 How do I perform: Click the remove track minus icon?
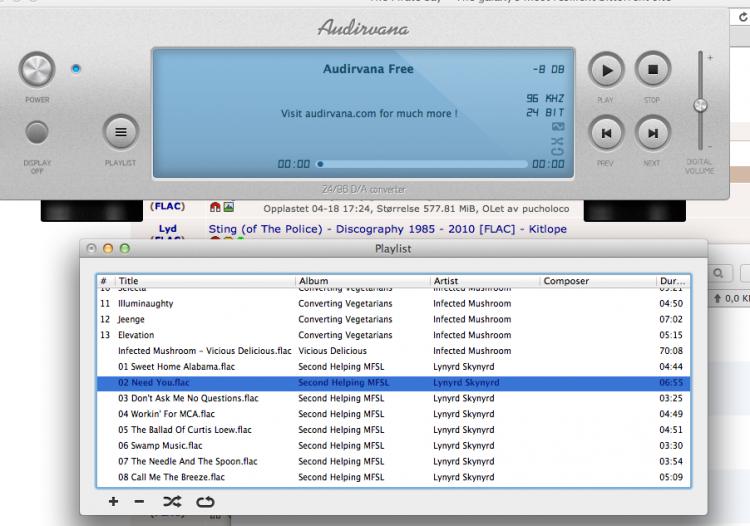(139, 501)
